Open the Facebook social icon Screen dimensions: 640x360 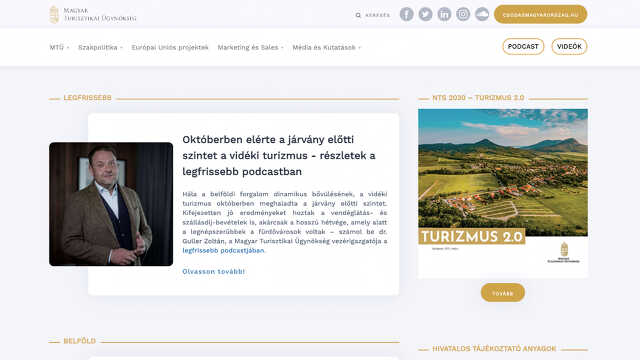[407, 14]
